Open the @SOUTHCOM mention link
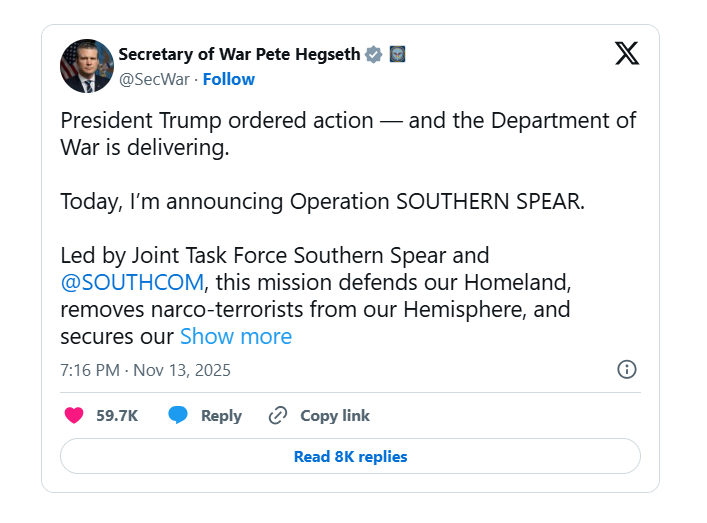Screen dimensions: 707x523 click(x=132, y=282)
